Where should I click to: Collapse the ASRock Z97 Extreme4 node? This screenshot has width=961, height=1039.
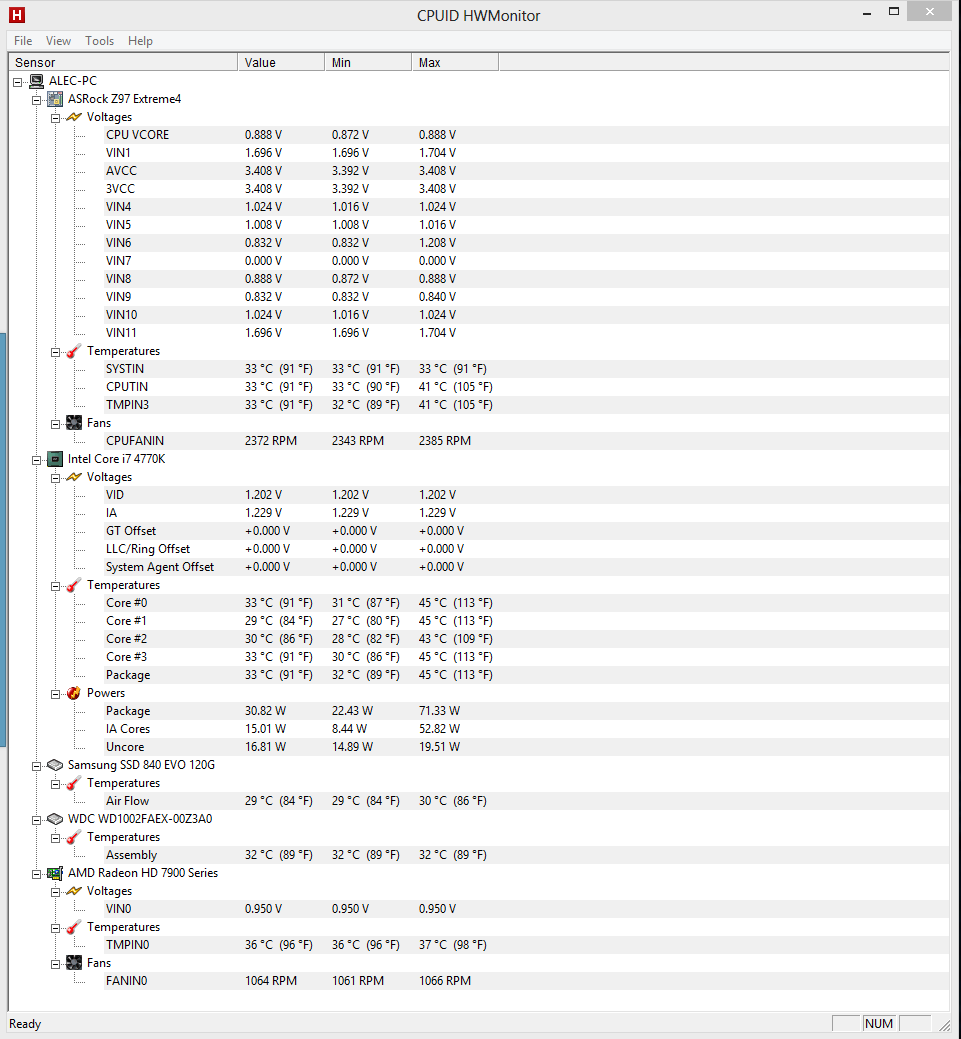tap(36, 100)
